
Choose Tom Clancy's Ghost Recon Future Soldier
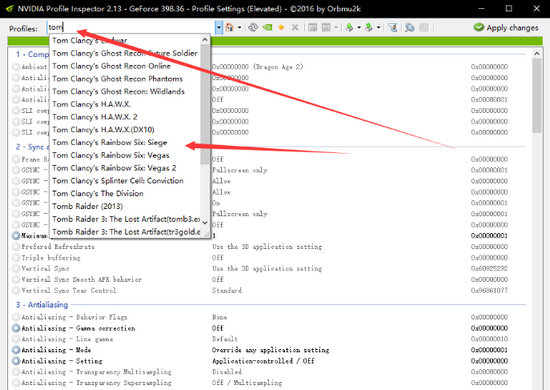pyautogui.click(x=126, y=53)
